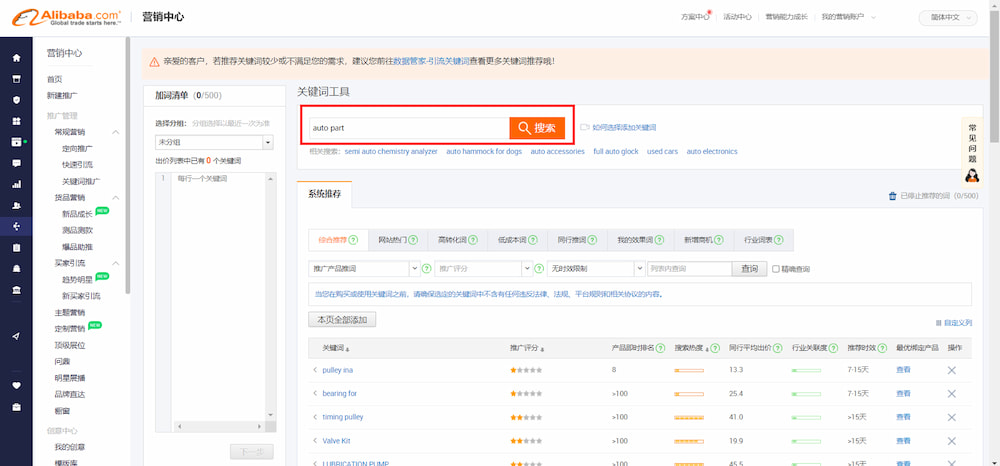Image resolution: width=1000 pixels, height=466 pixels.
Task: Click the 列表内查询 input field
Action: pyautogui.click(x=689, y=269)
